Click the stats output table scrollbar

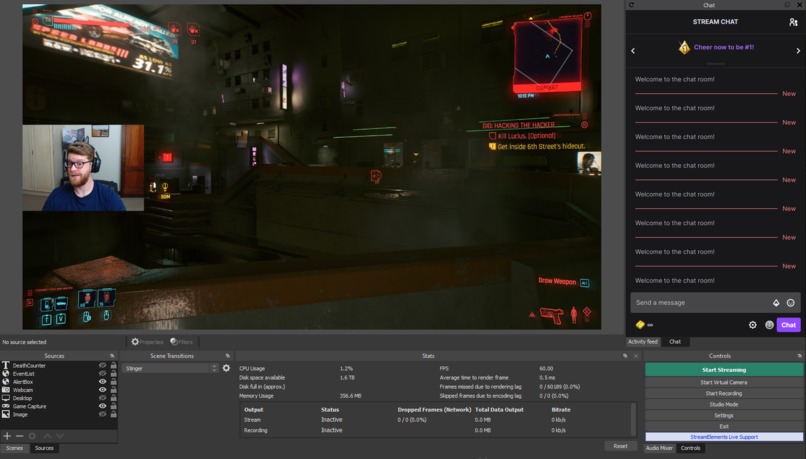[633, 419]
